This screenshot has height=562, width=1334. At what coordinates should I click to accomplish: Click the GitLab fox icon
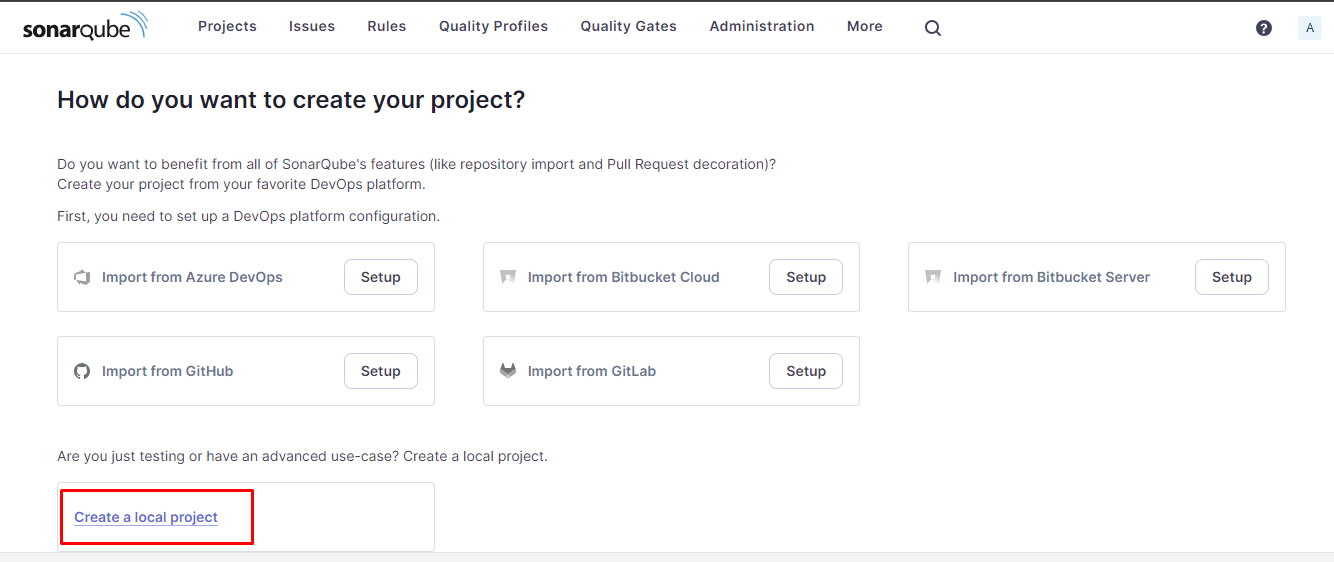[x=508, y=371]
